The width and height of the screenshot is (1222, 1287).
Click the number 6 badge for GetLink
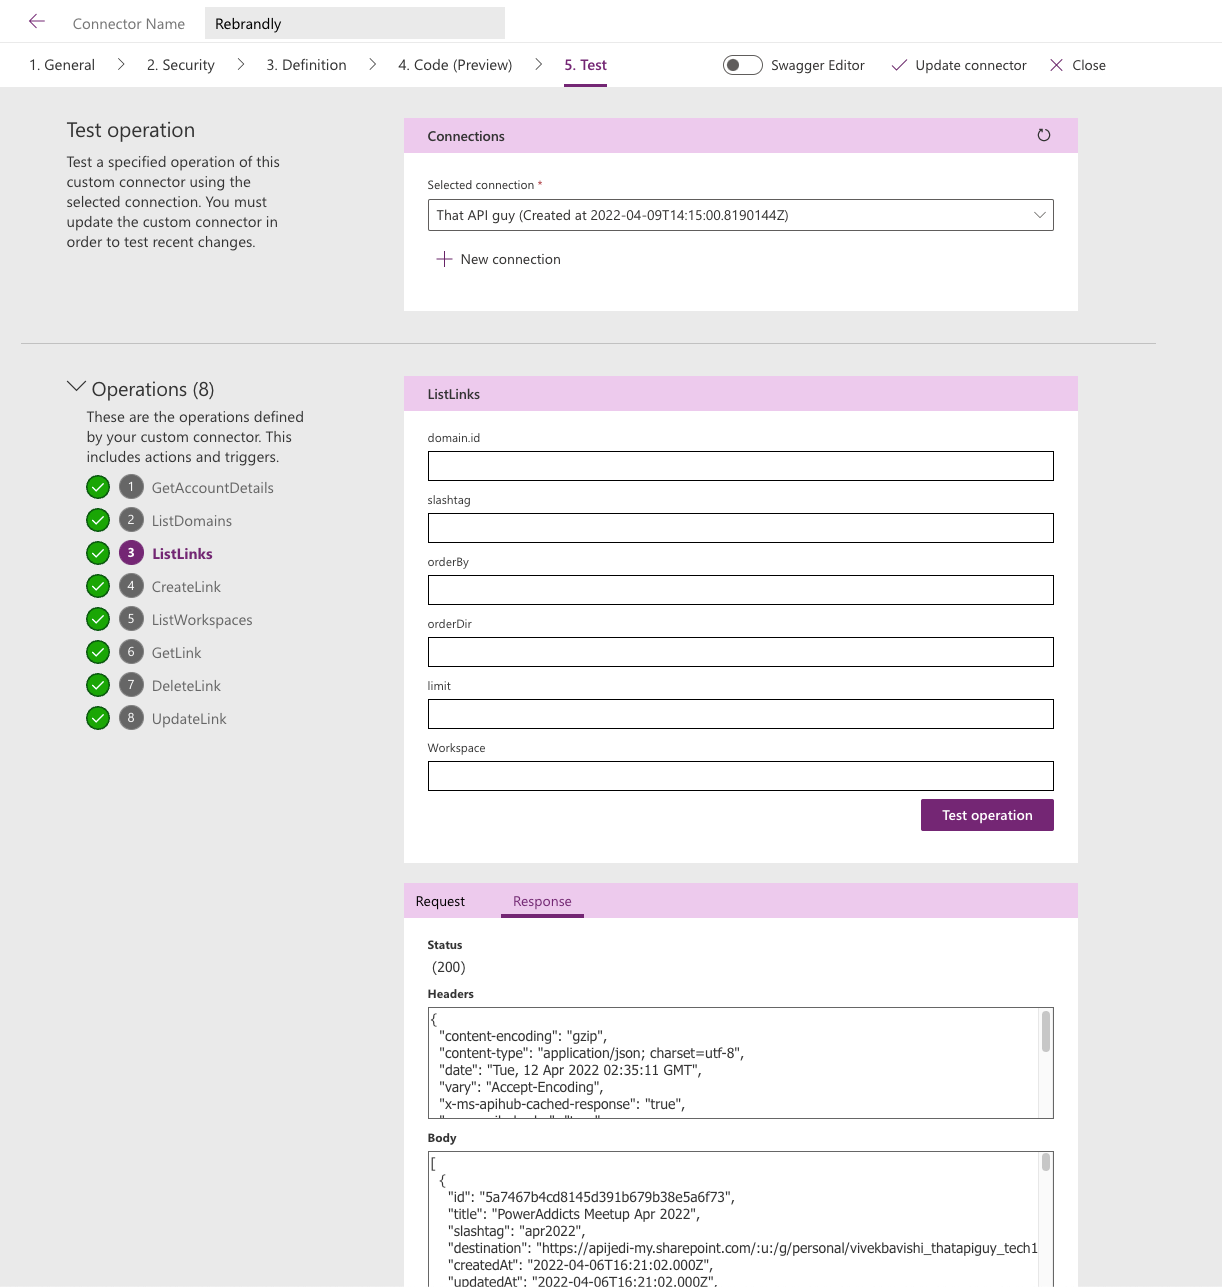(131, 652)
